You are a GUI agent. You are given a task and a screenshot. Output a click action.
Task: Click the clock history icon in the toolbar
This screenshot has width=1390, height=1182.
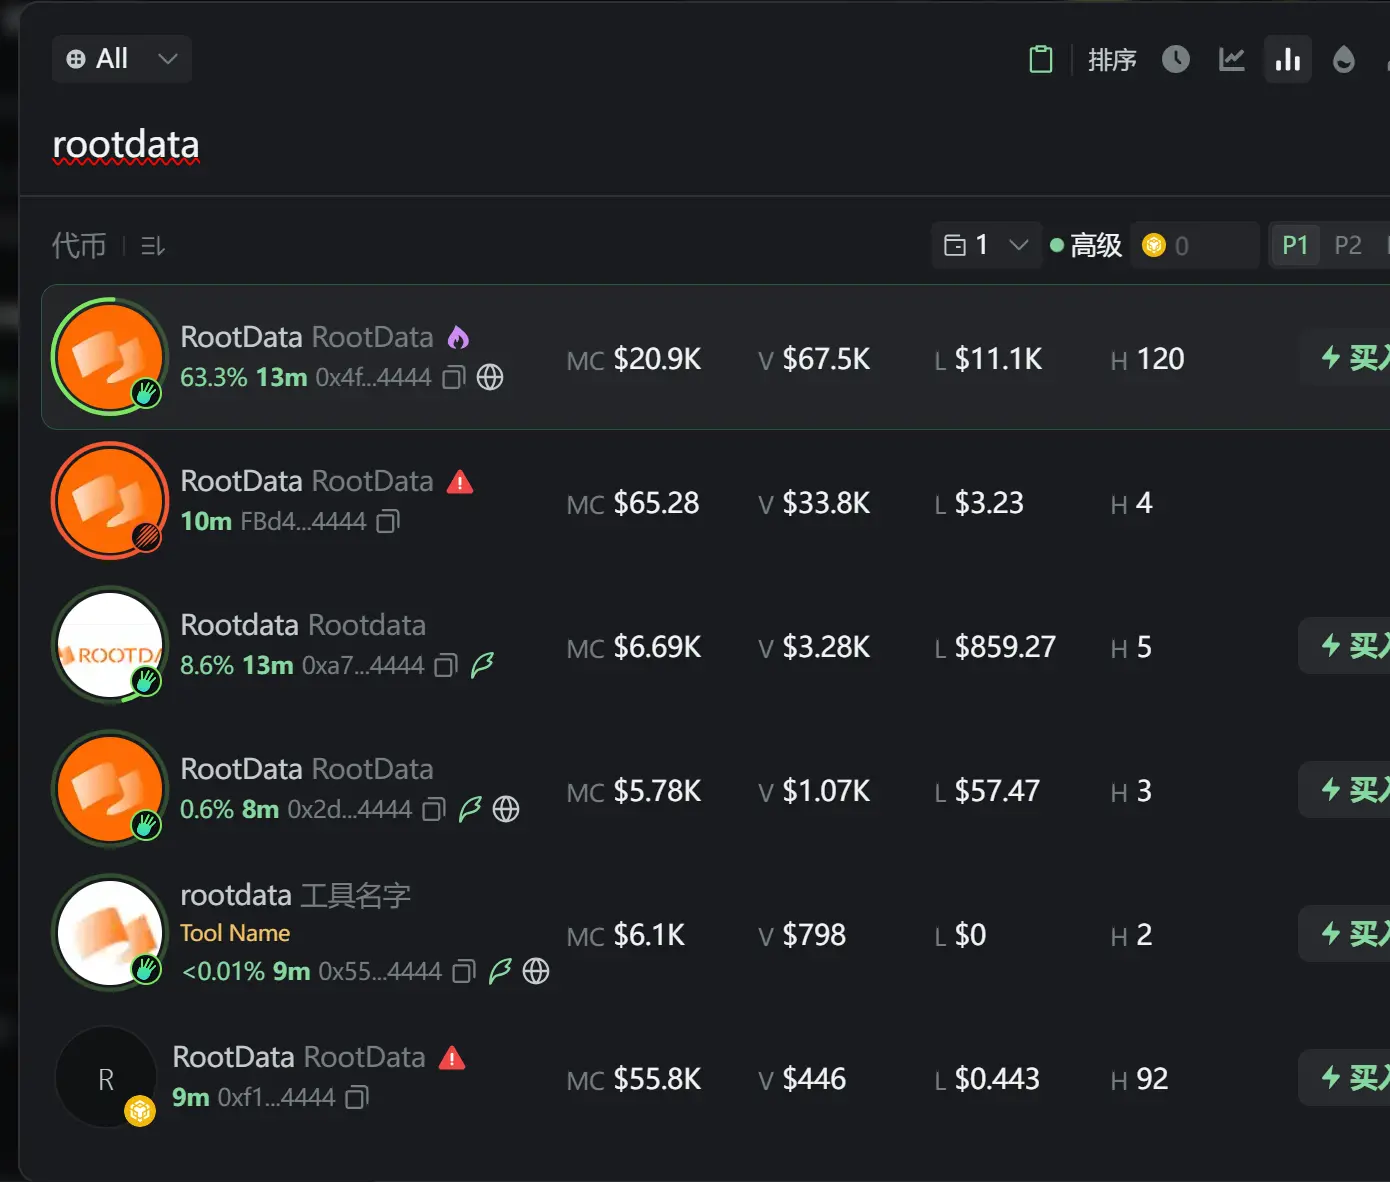[1176, 59]
